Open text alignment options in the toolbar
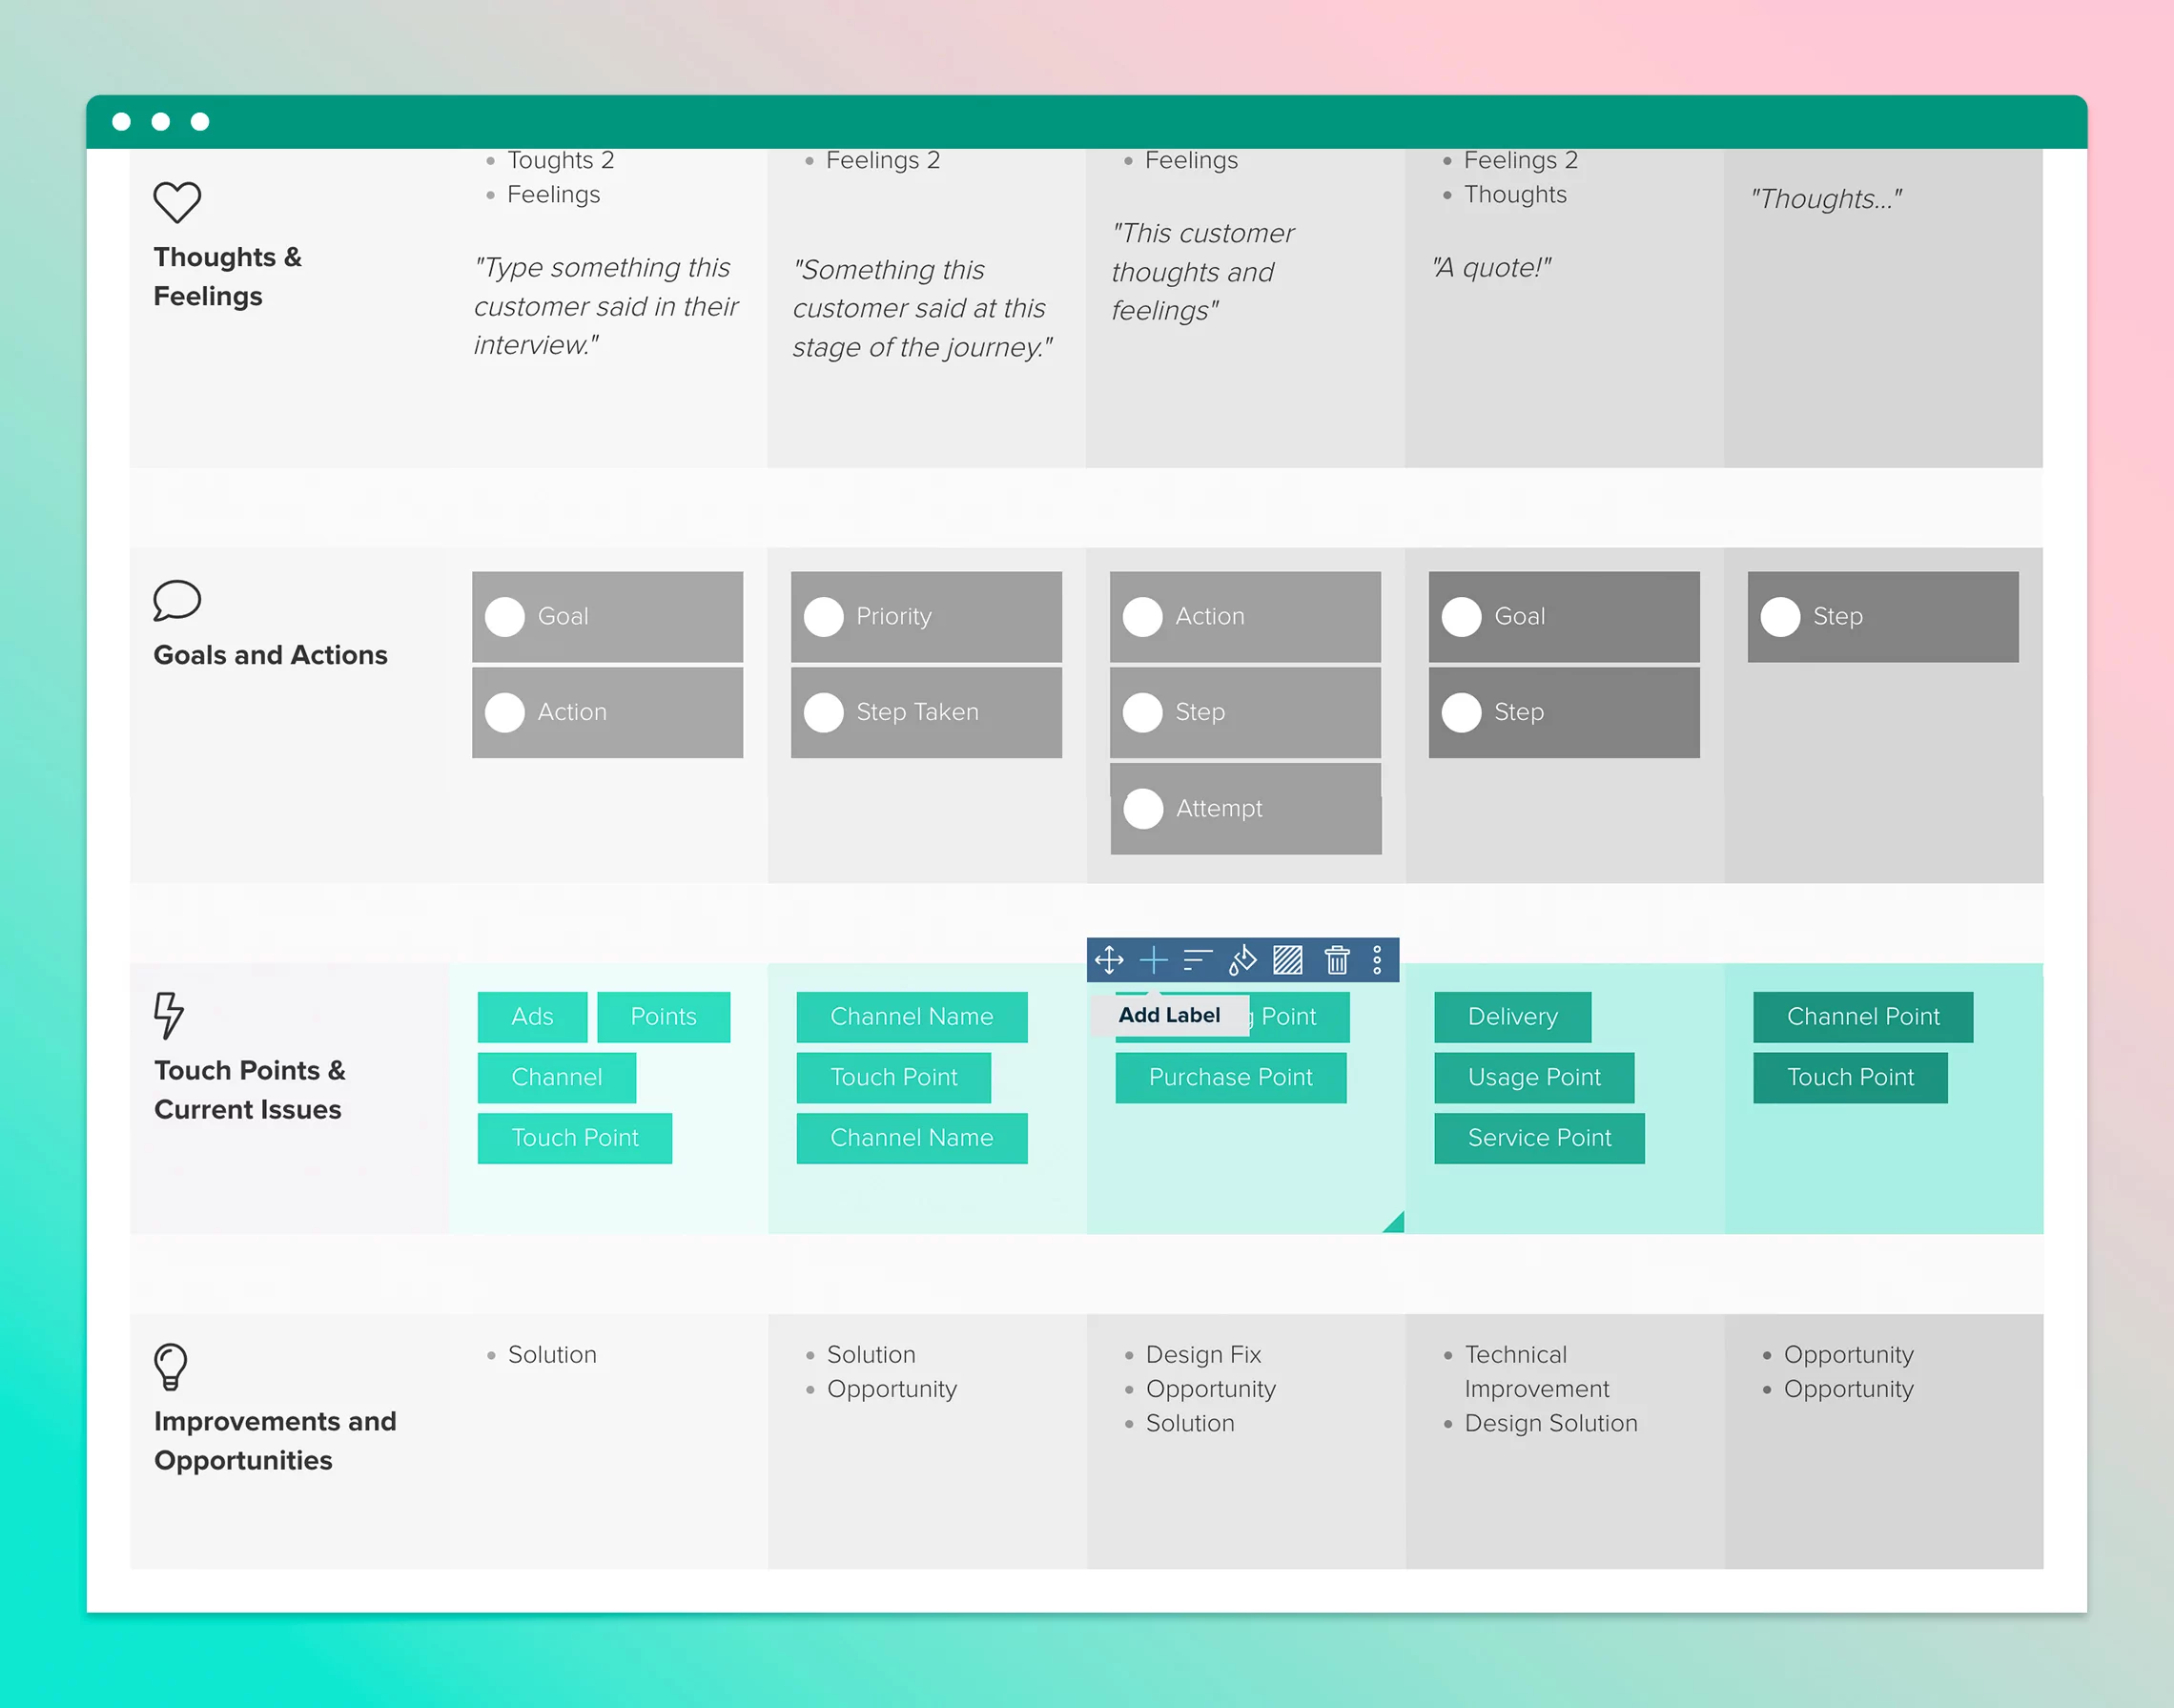Screen dimensions: 2174x1708 click(x=1197, y=960)
